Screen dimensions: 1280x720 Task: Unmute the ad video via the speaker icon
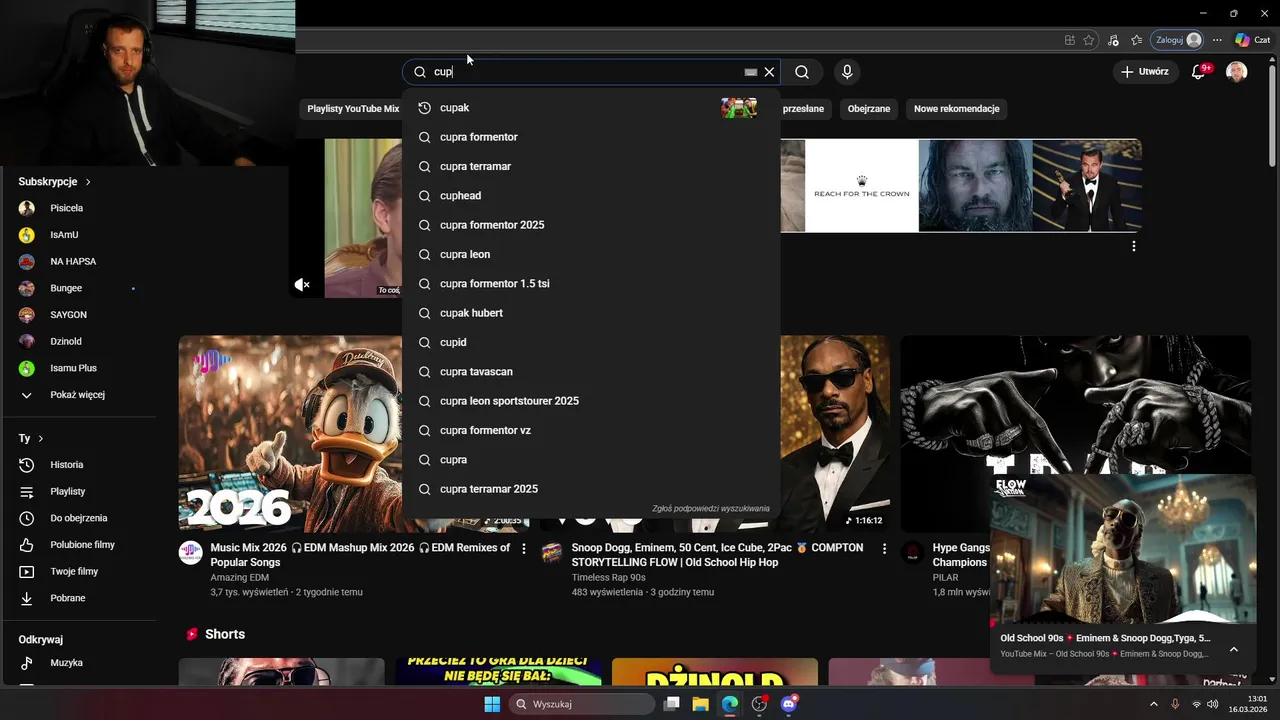(x=302, y=285)
